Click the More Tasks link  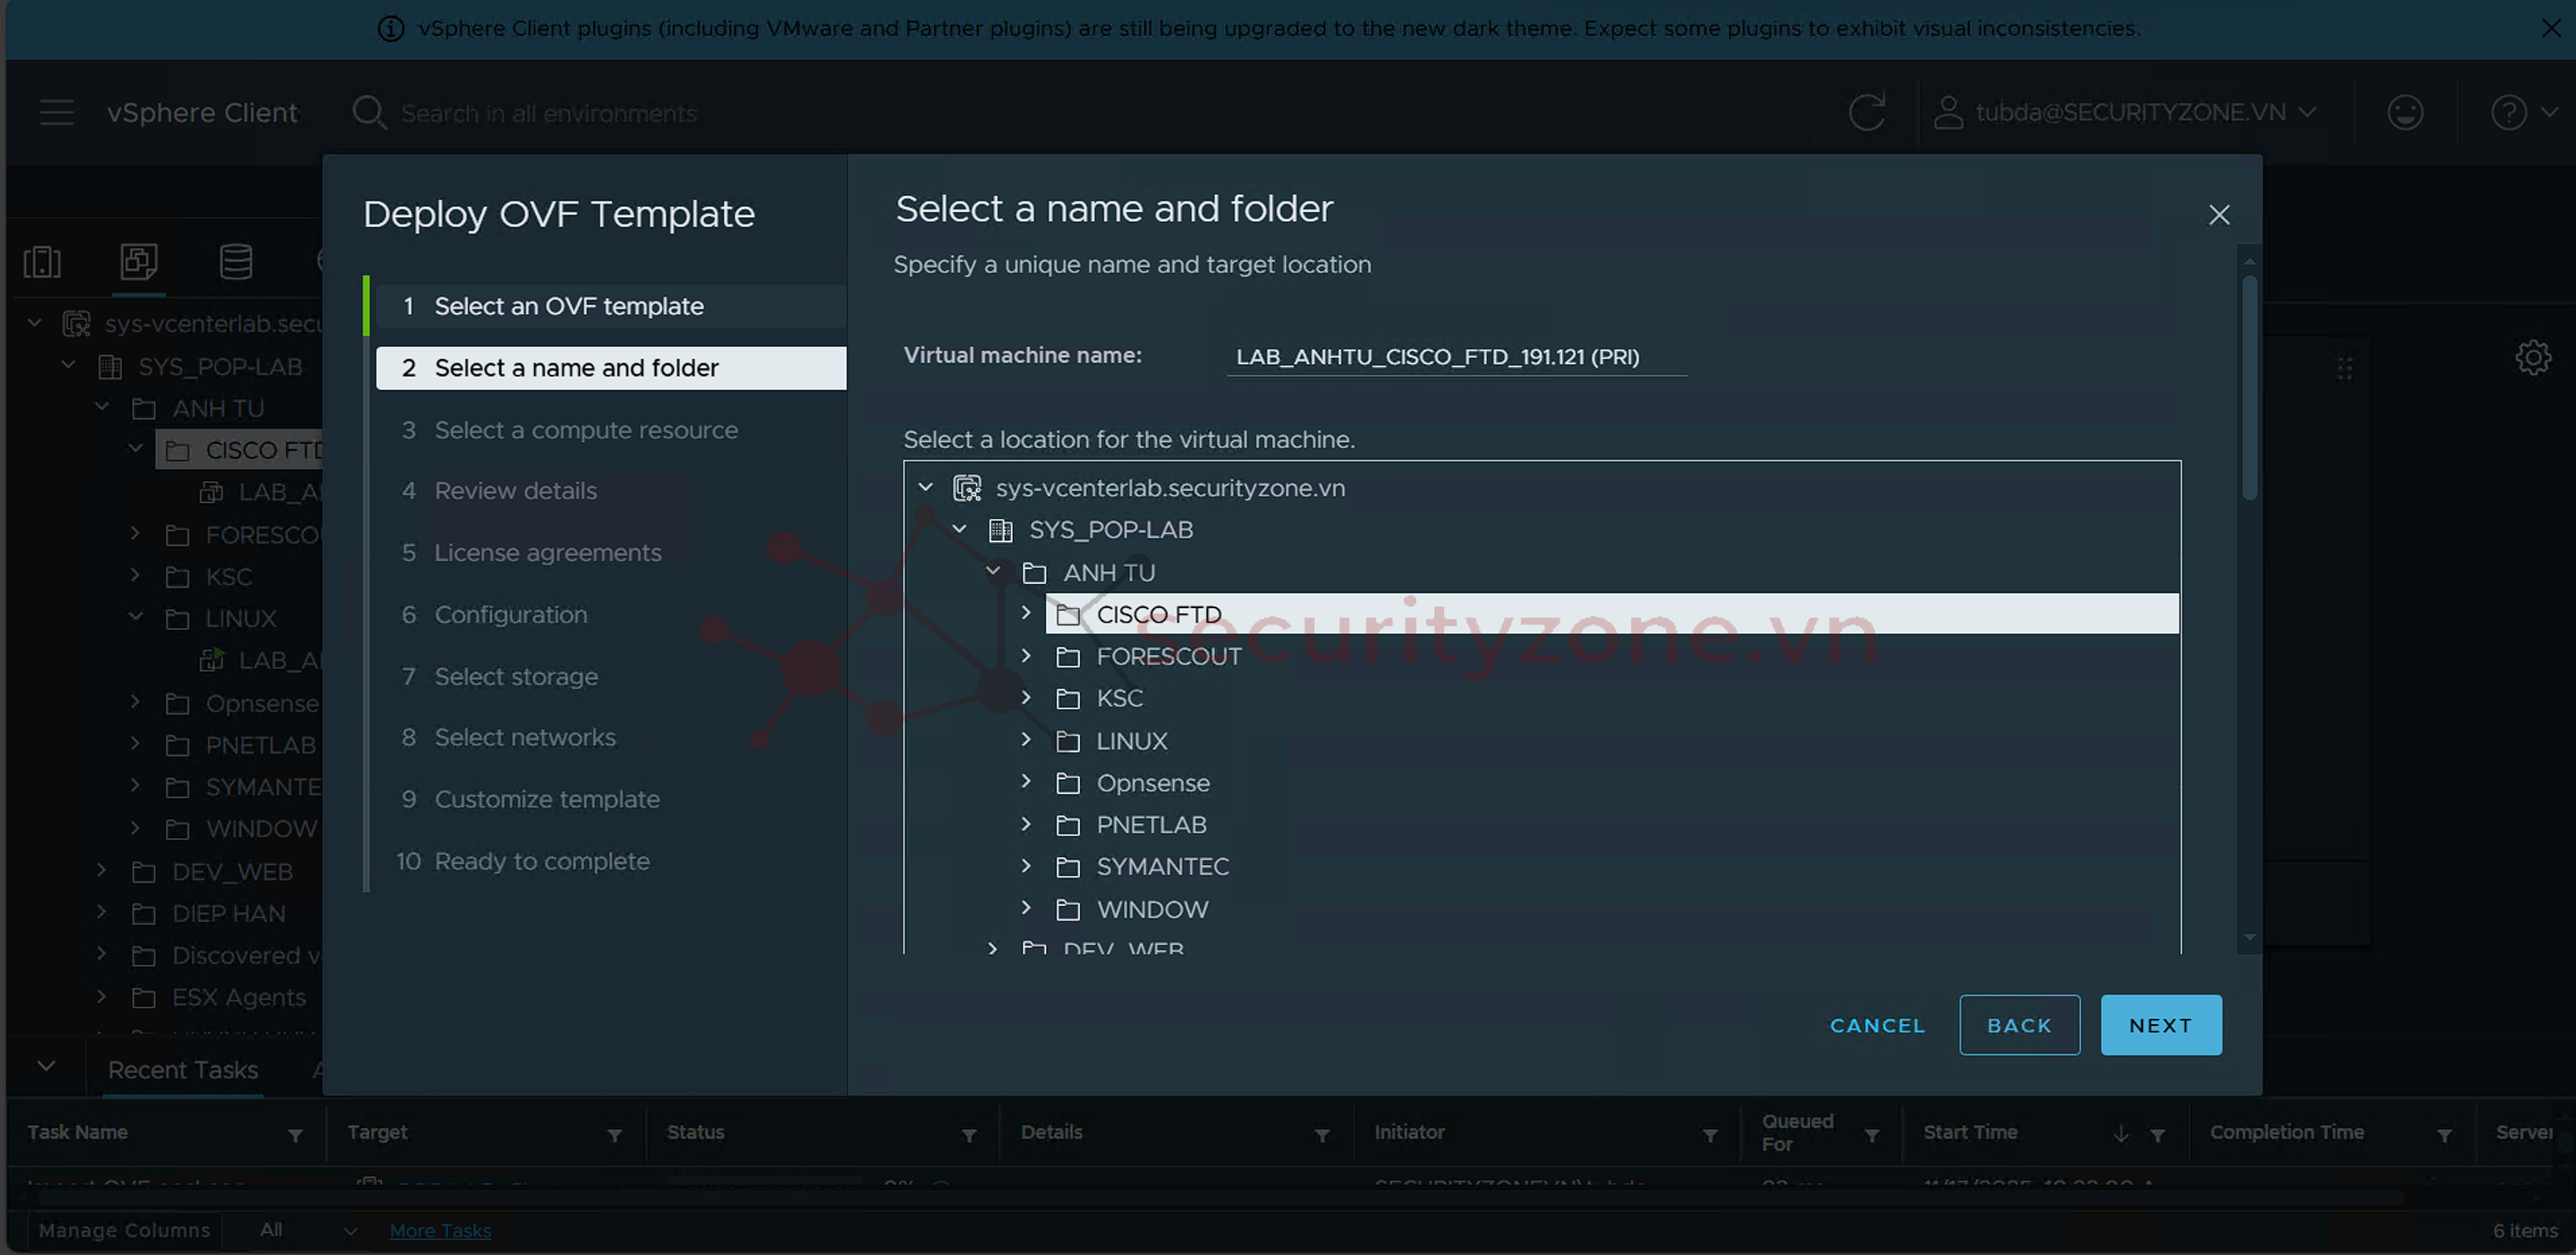coord(440,1230)
